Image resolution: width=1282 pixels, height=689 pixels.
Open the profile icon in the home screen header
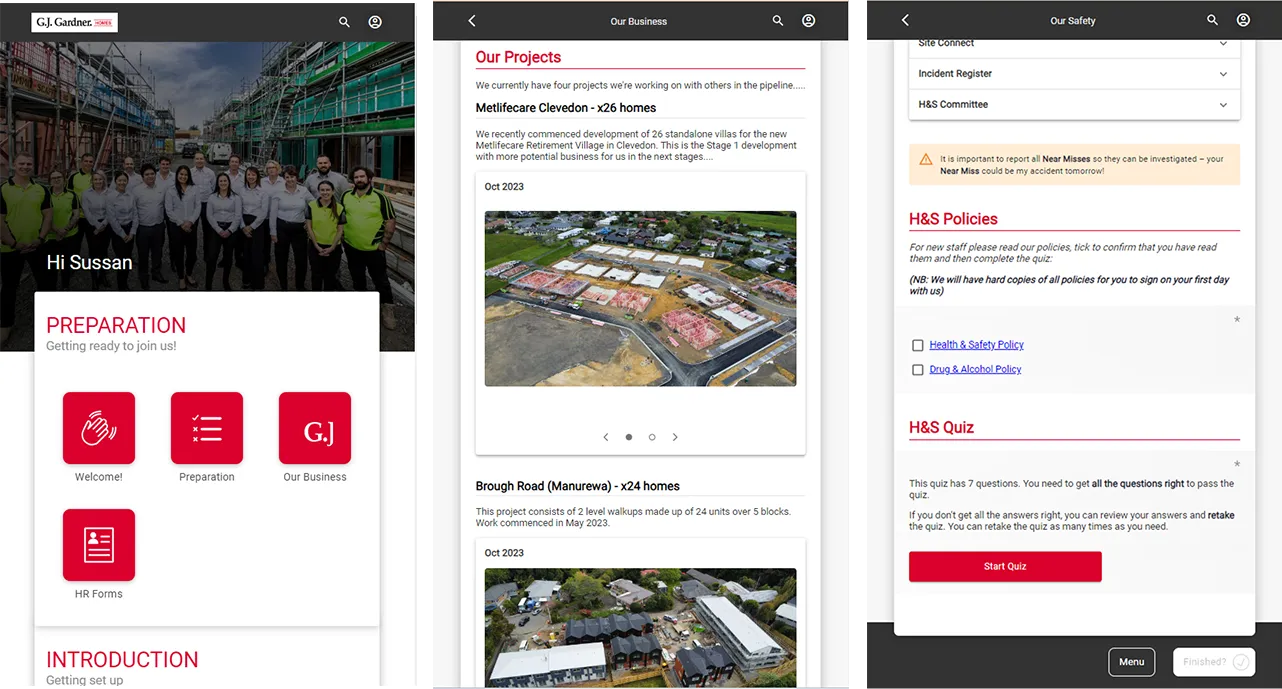coord(375,21)
